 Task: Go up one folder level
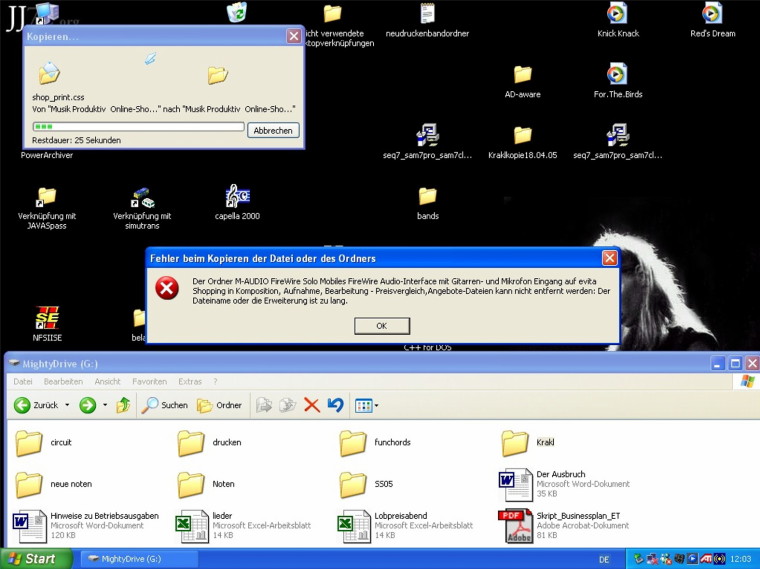coord(123,405)
